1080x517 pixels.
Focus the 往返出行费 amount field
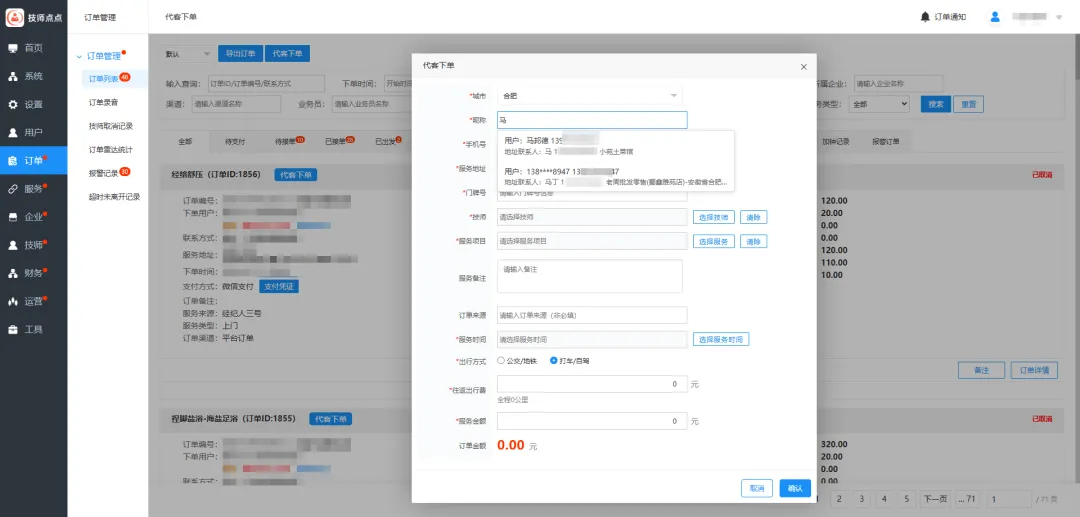coord(592,384)
